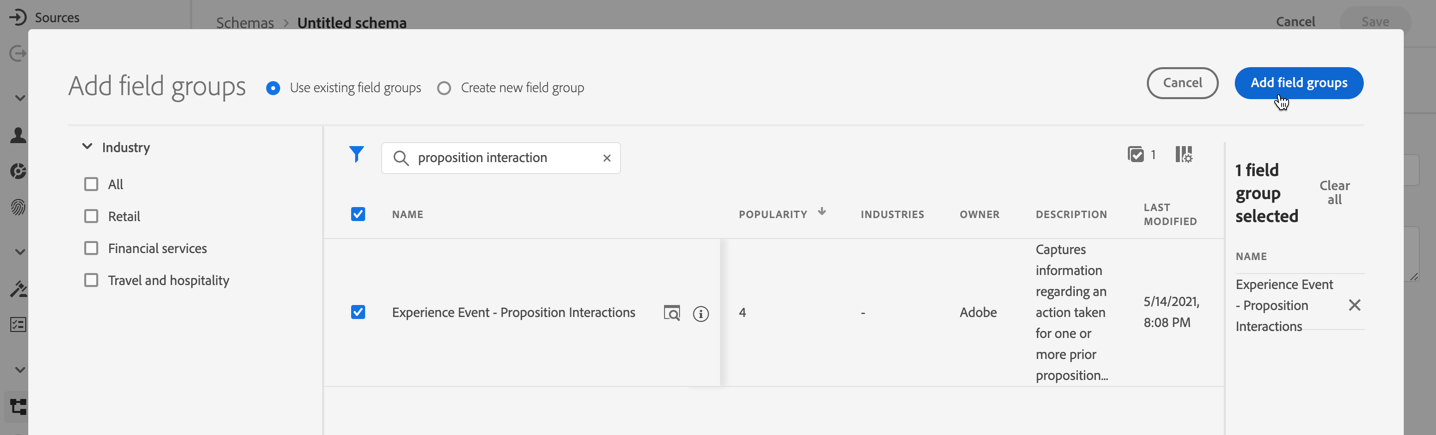Open the column settings icon
The image size is (1436, 435).
1184,154
